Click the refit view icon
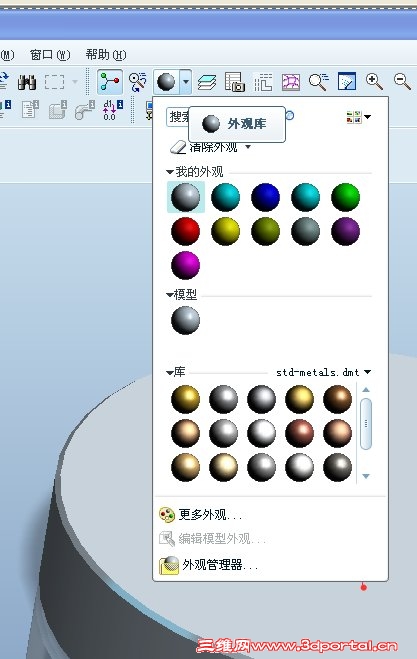This screenshot has width=417, height=659. [x=346, y=82]
